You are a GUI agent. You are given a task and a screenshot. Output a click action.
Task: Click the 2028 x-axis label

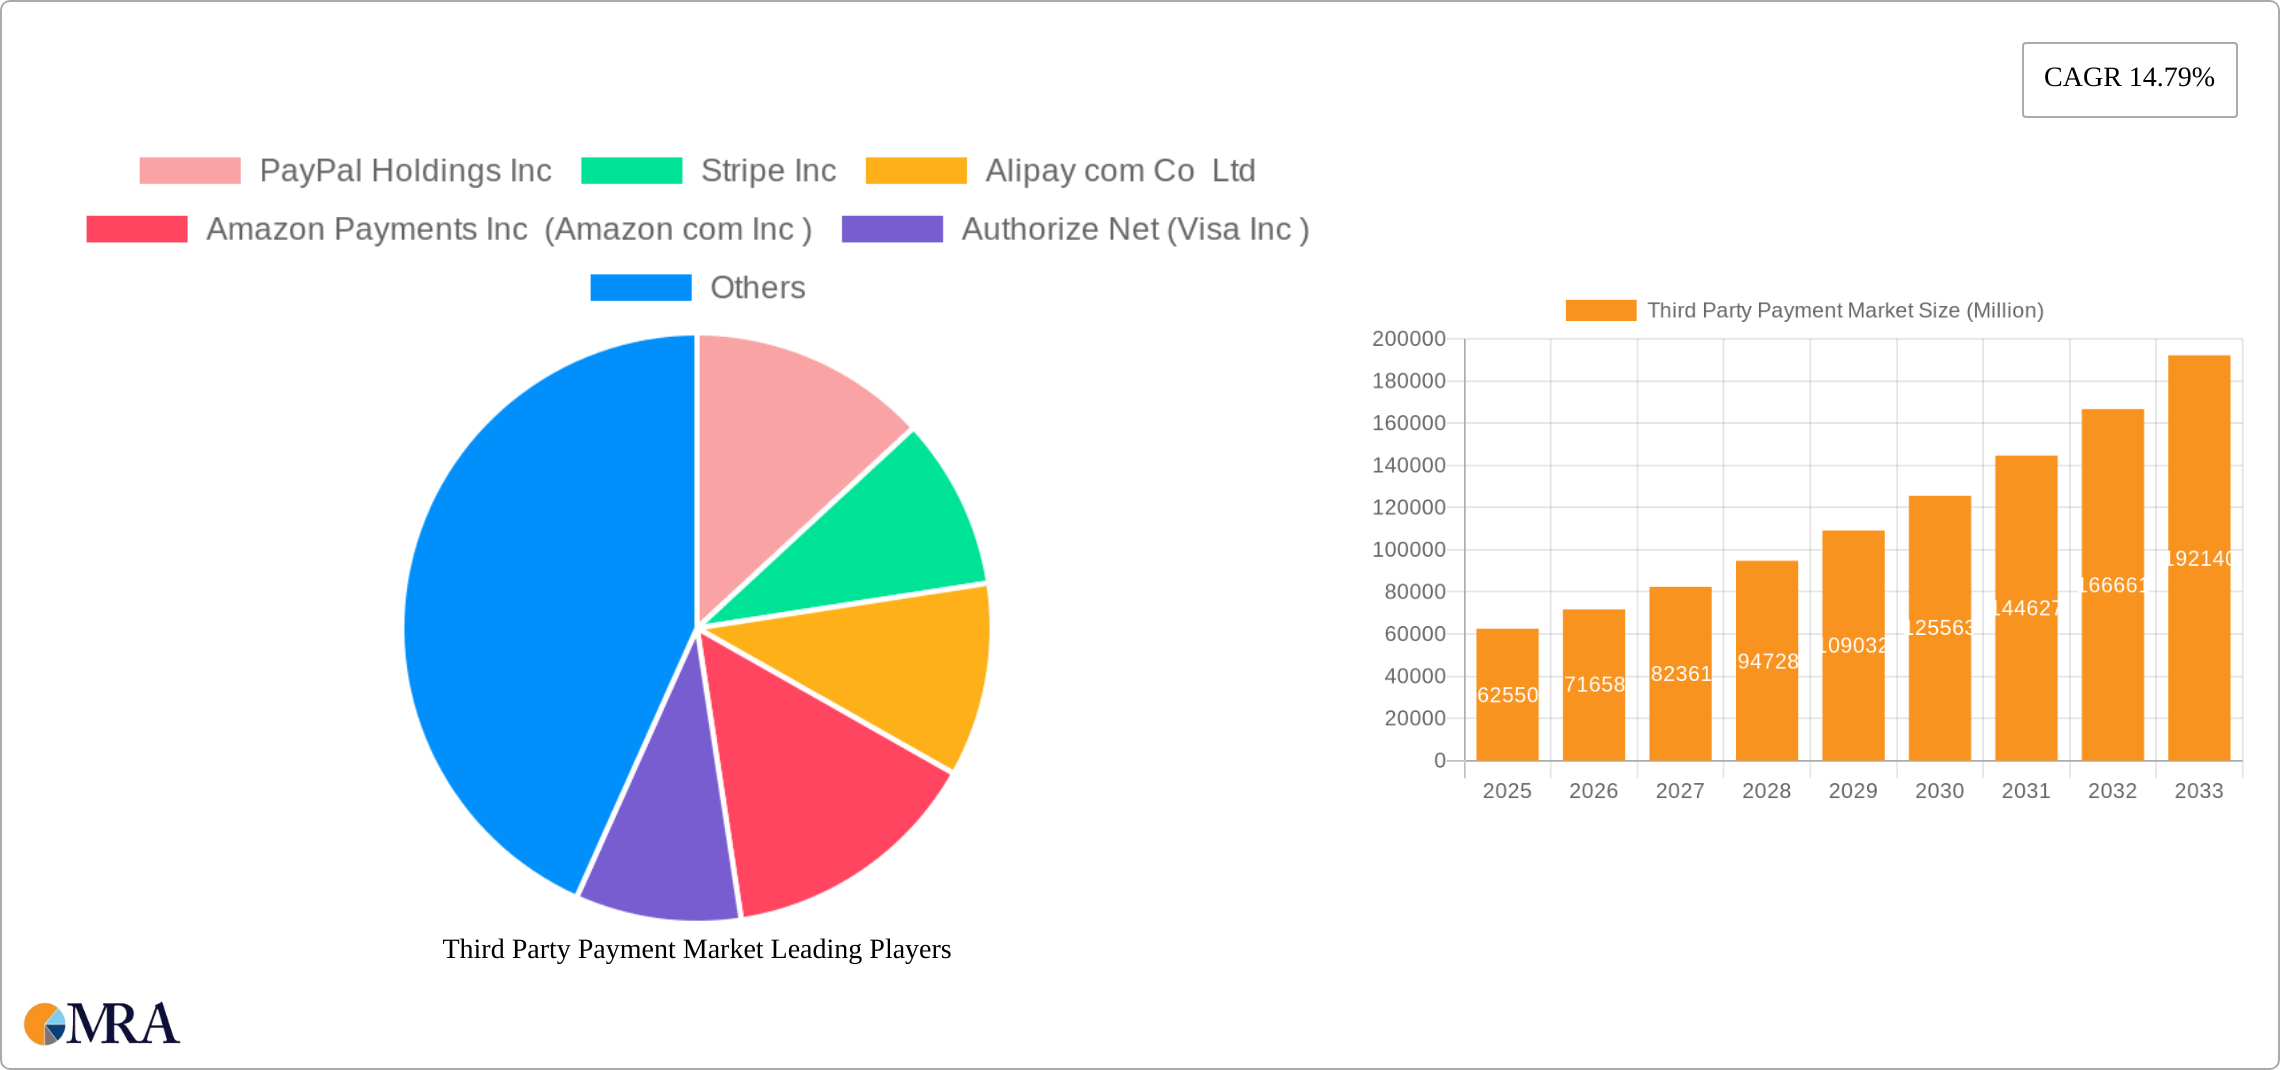[1766, 791]
